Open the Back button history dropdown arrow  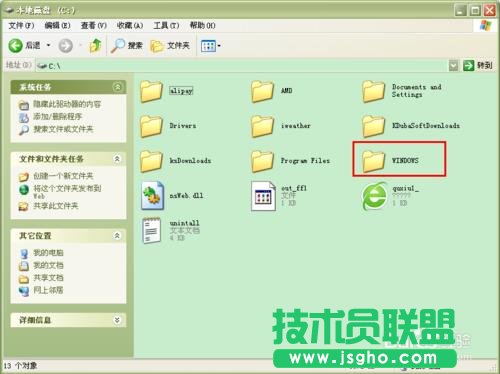click(48, 45)
